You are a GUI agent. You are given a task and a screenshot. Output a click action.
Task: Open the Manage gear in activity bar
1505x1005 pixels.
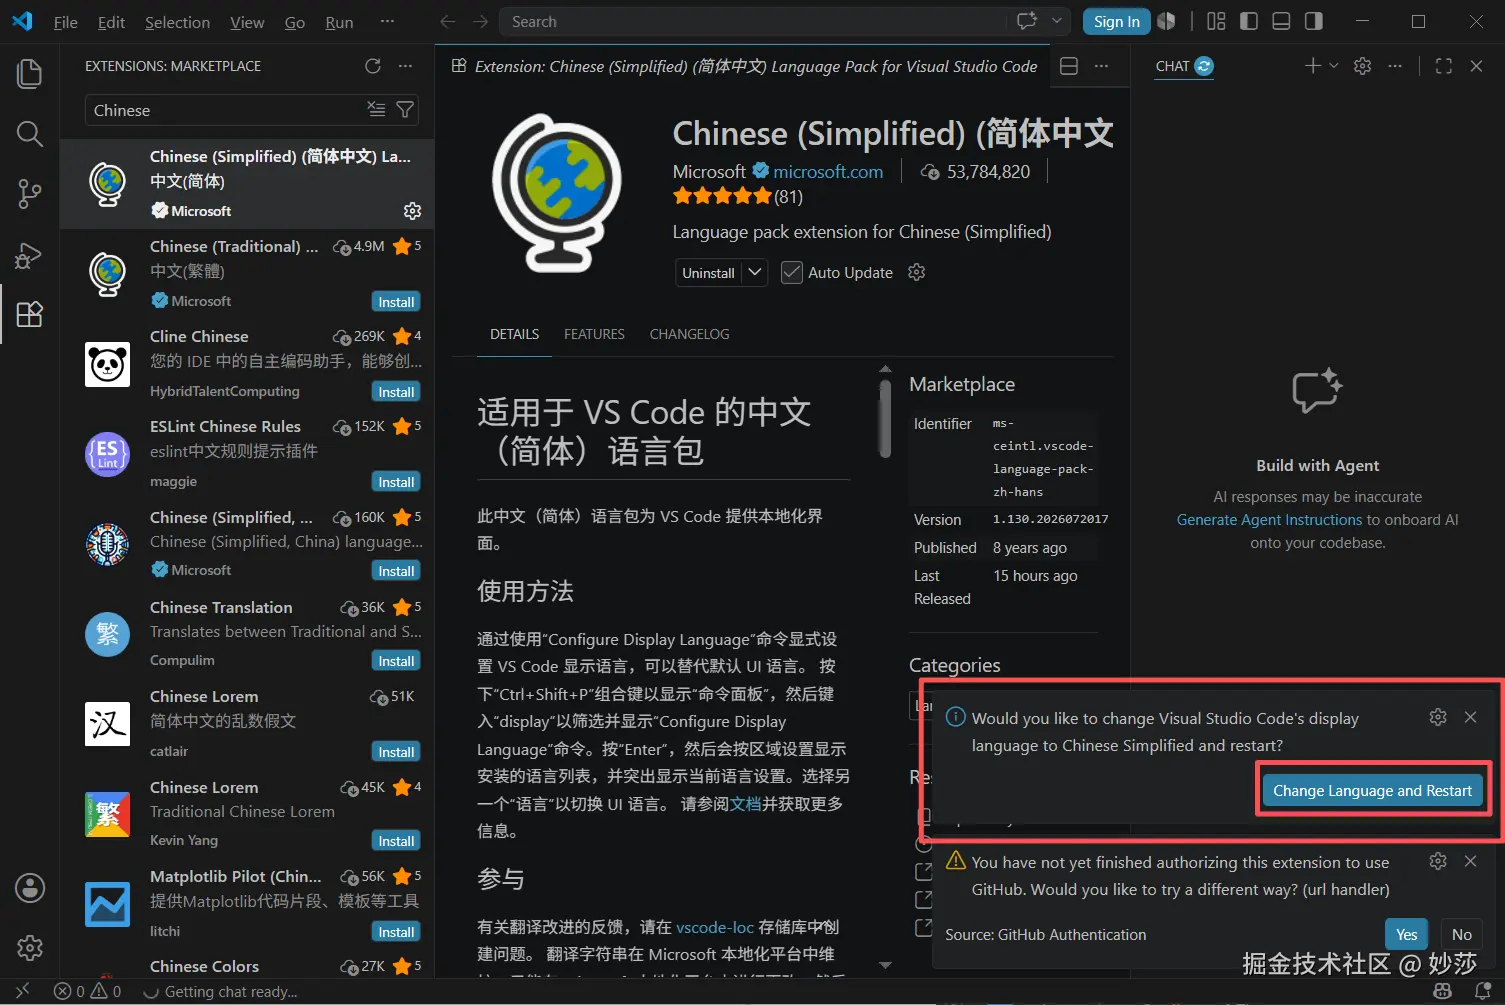30,947
